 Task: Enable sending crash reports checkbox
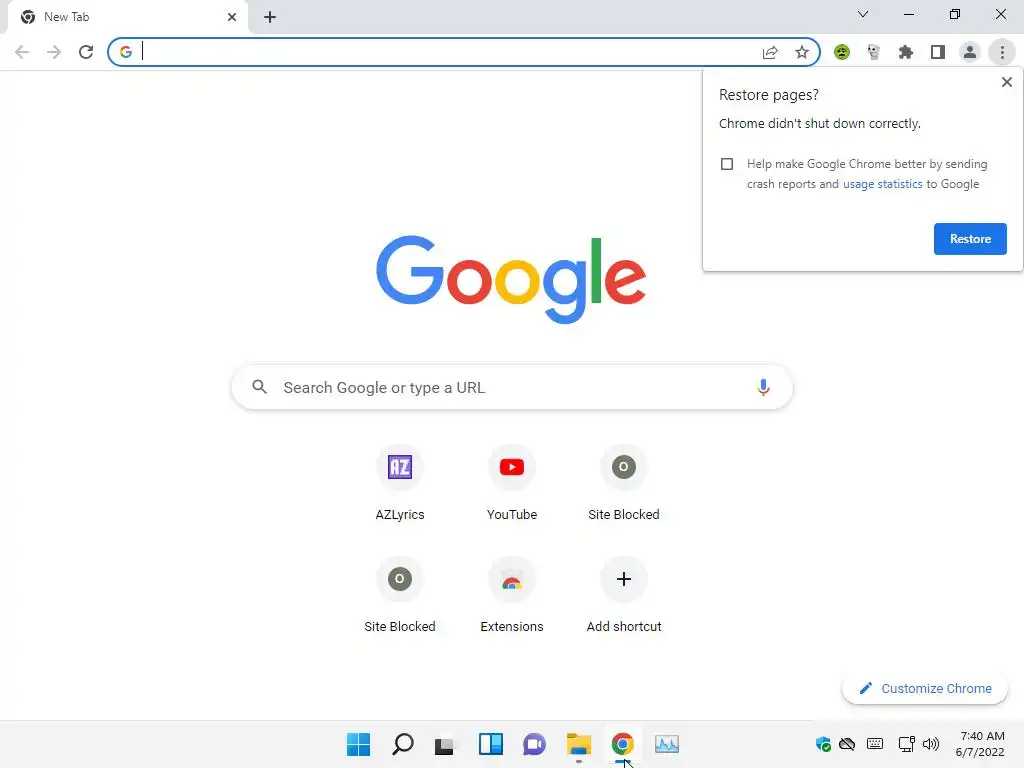727,164
